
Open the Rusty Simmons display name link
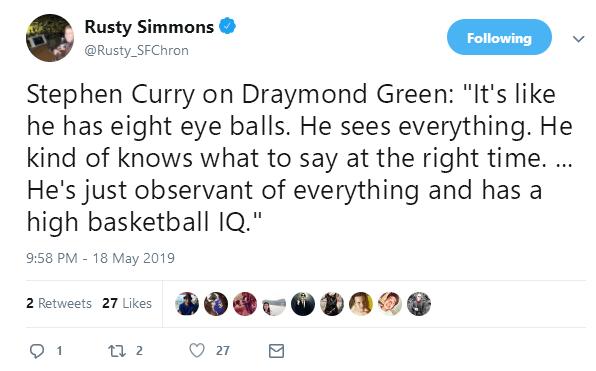[149, 27]
